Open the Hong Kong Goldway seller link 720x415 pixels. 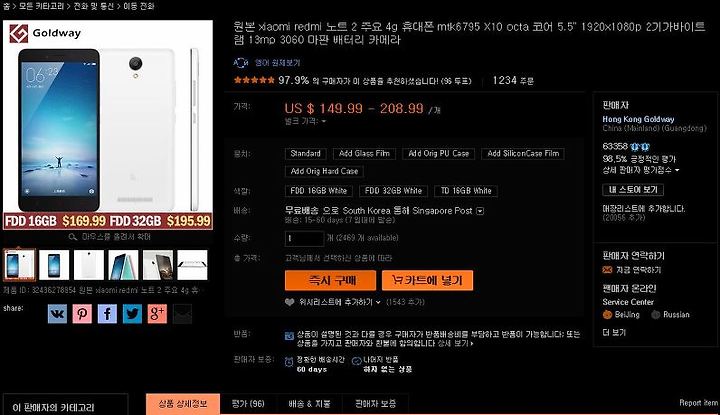point(638,119)
